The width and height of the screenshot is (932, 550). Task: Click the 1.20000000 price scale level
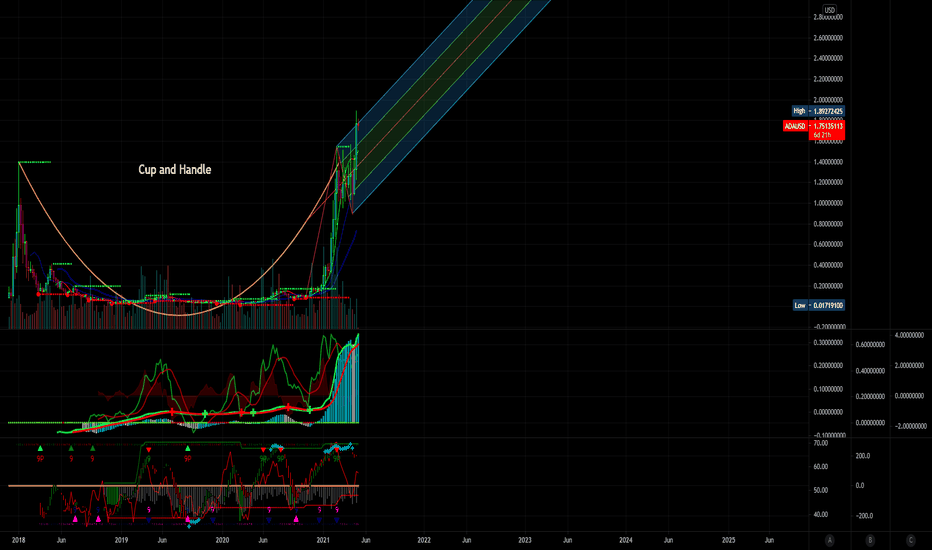[828, 183]
